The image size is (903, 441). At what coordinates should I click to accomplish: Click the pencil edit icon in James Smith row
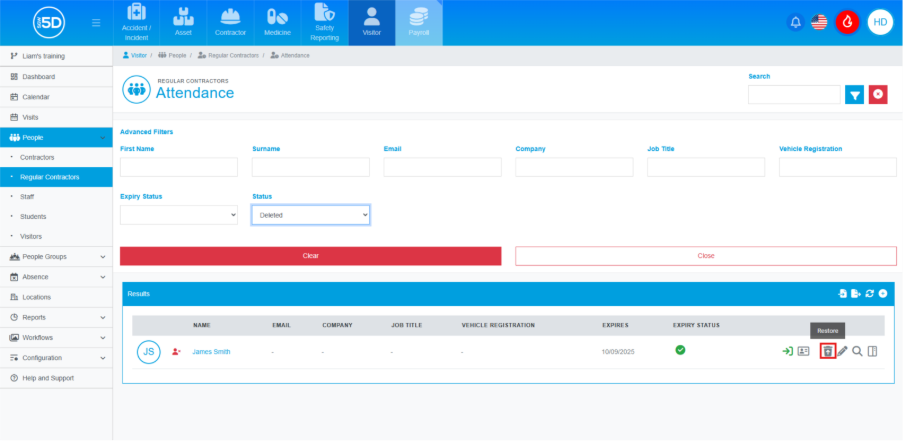pyautogui.click(x=842, y=351)
